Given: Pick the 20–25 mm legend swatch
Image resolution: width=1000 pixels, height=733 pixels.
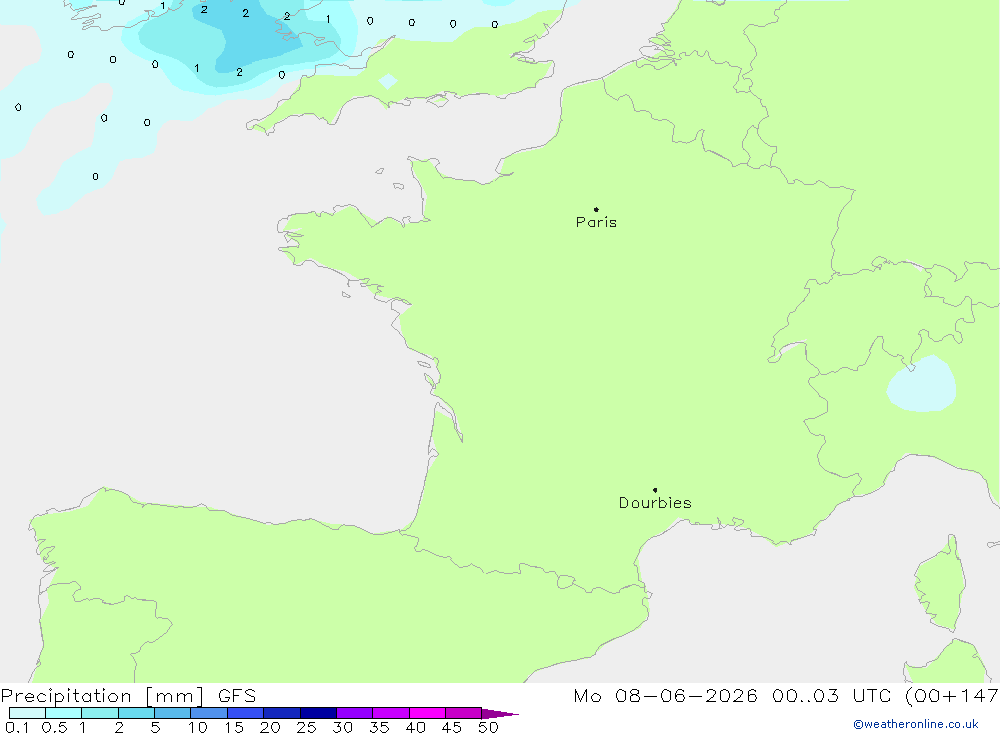Looking at the screenshot, I should coord(282,713).
